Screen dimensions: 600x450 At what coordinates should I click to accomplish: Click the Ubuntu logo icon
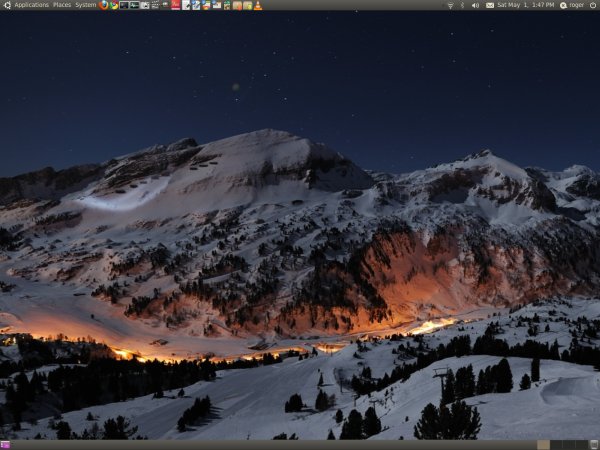7,5
